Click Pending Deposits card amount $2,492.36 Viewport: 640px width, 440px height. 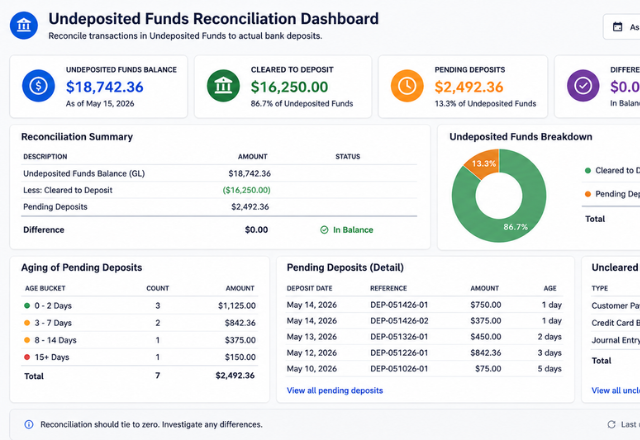click(469, 87)
